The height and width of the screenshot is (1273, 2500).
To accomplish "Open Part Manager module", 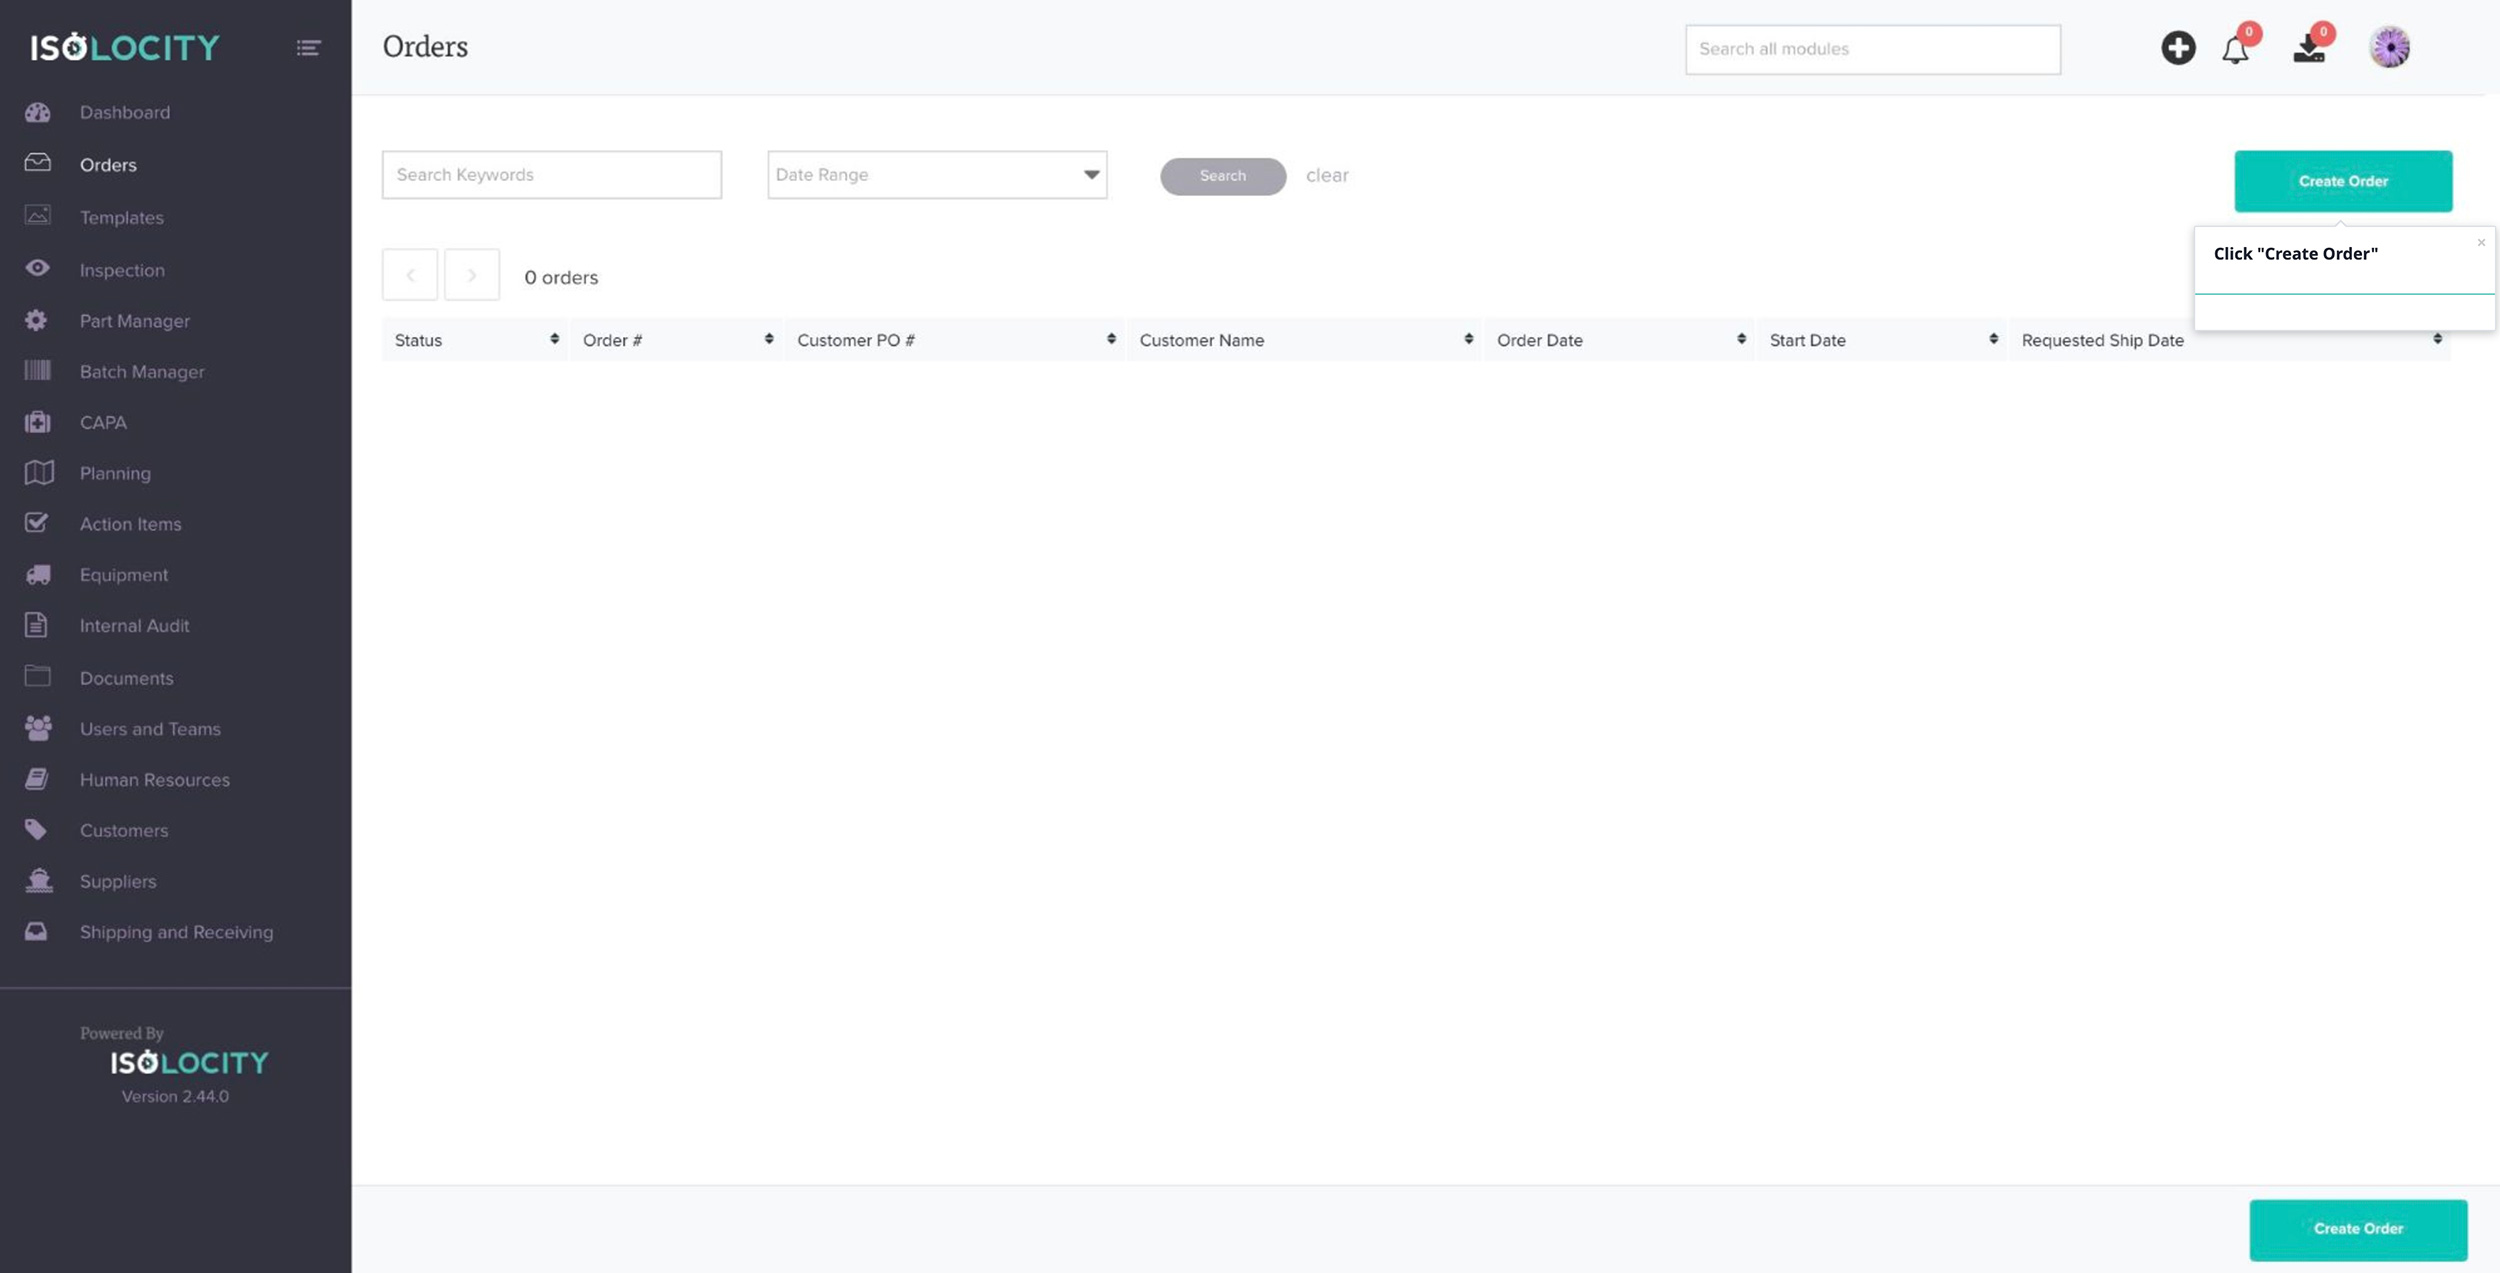I will (x=135, y=321).
